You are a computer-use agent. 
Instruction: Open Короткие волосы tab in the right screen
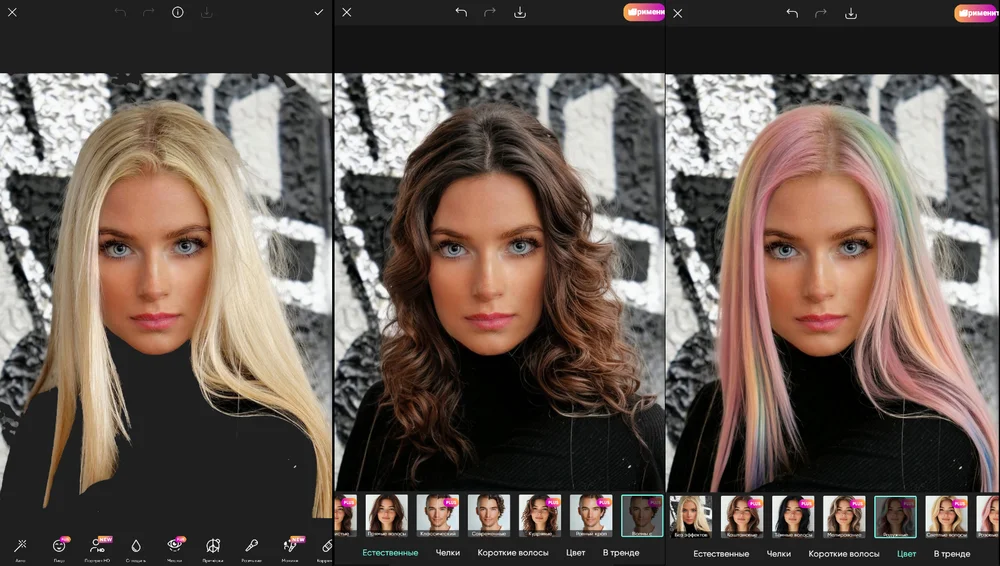pos(844,553)
